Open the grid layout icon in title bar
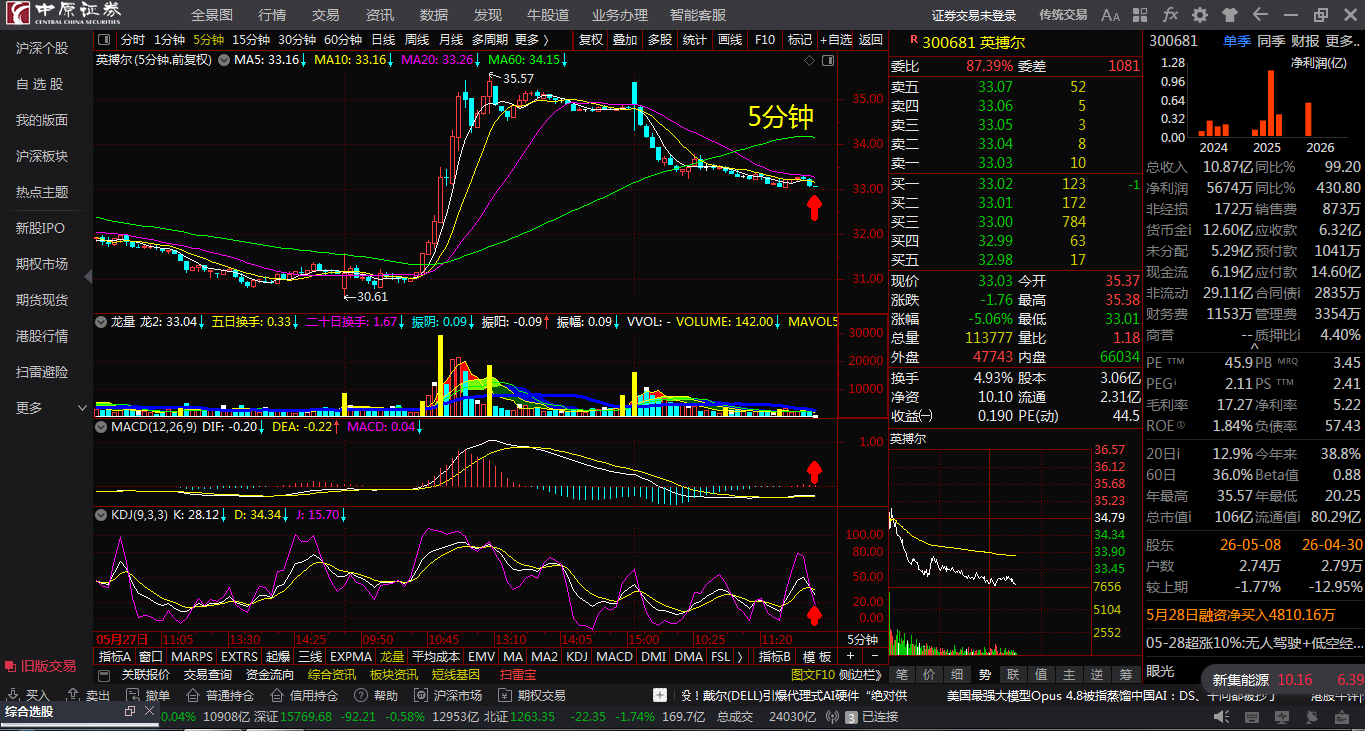Image resolution: width=1365 pixels, height=731 pixels. point(1140,15)
